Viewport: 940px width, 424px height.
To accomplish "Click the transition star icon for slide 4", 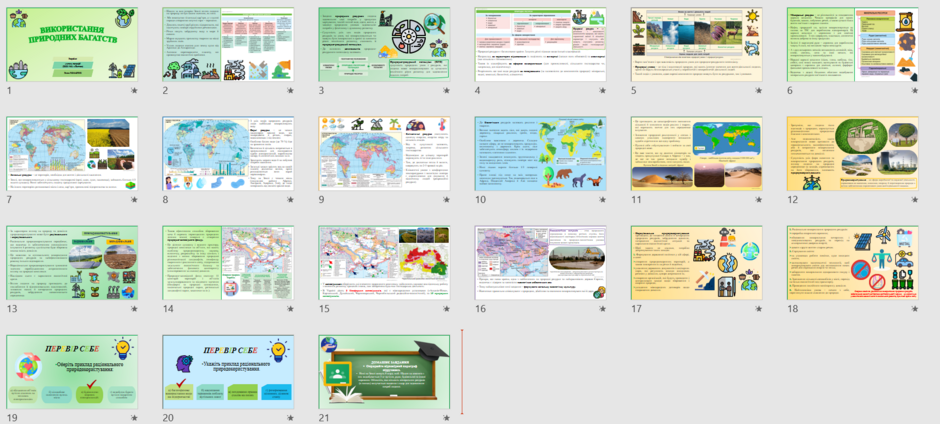I will pos(602,90).
